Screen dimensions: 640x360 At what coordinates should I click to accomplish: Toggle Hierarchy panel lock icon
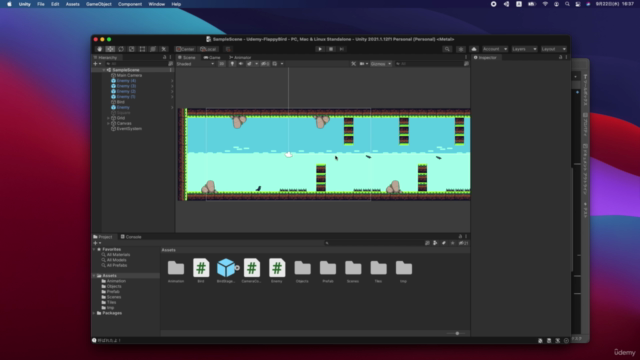pos(165,58)
